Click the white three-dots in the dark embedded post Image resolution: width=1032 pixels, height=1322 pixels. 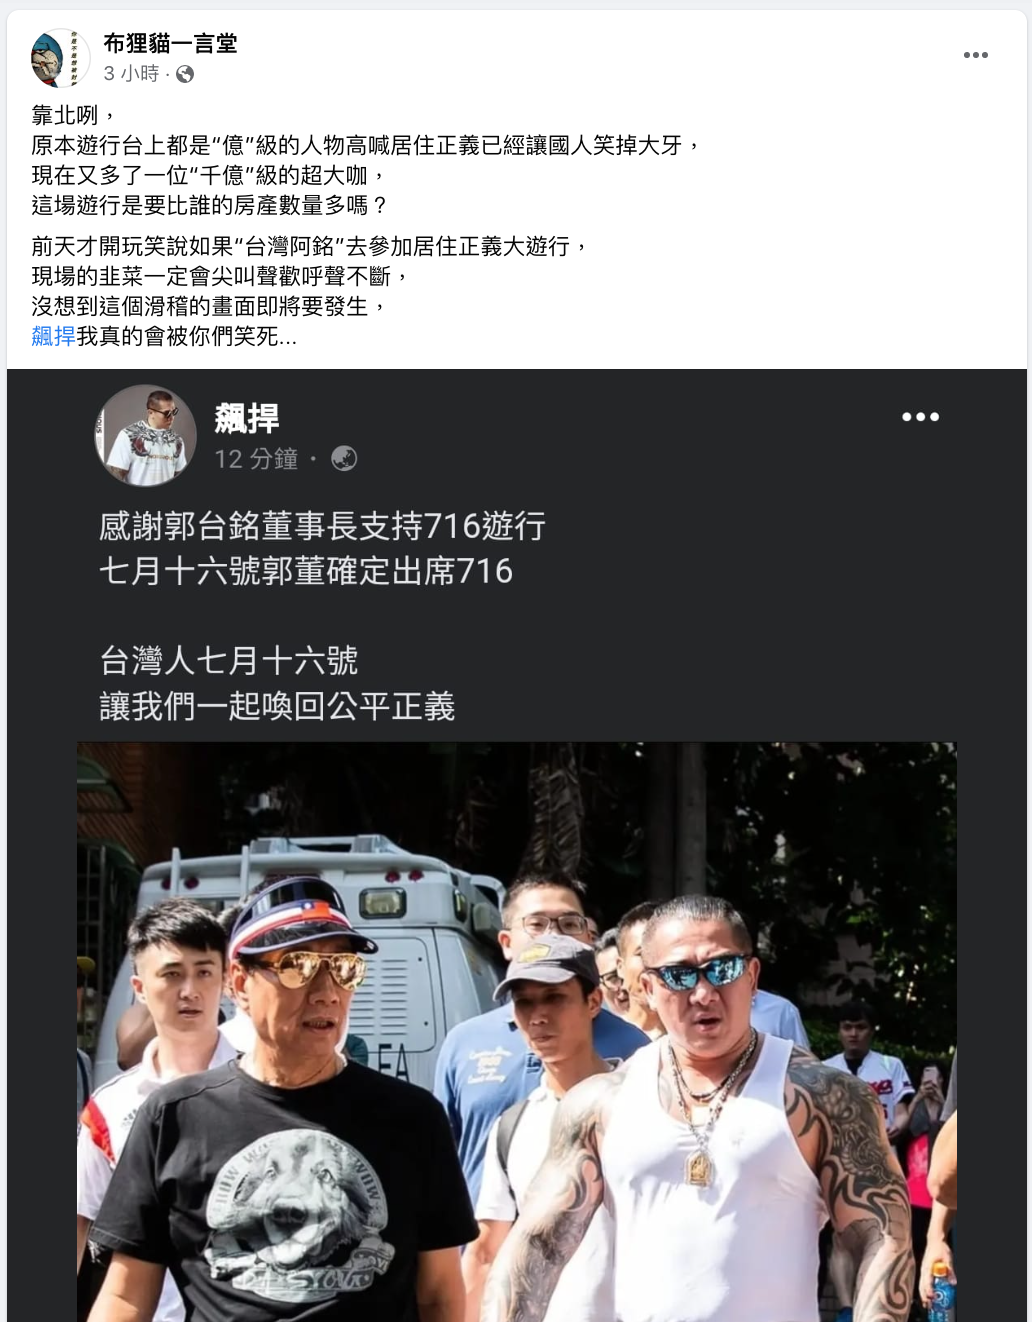920,417
